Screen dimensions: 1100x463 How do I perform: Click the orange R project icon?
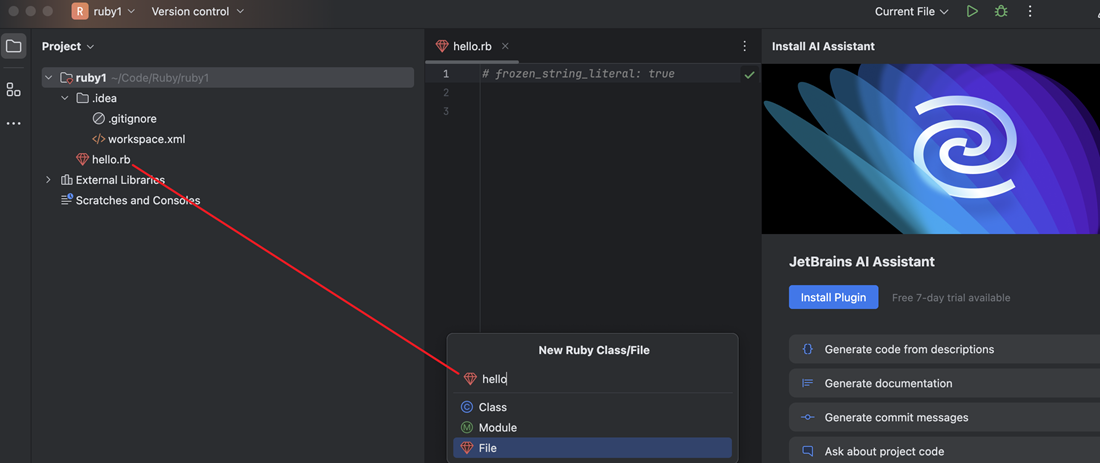(x=80, y=11)
